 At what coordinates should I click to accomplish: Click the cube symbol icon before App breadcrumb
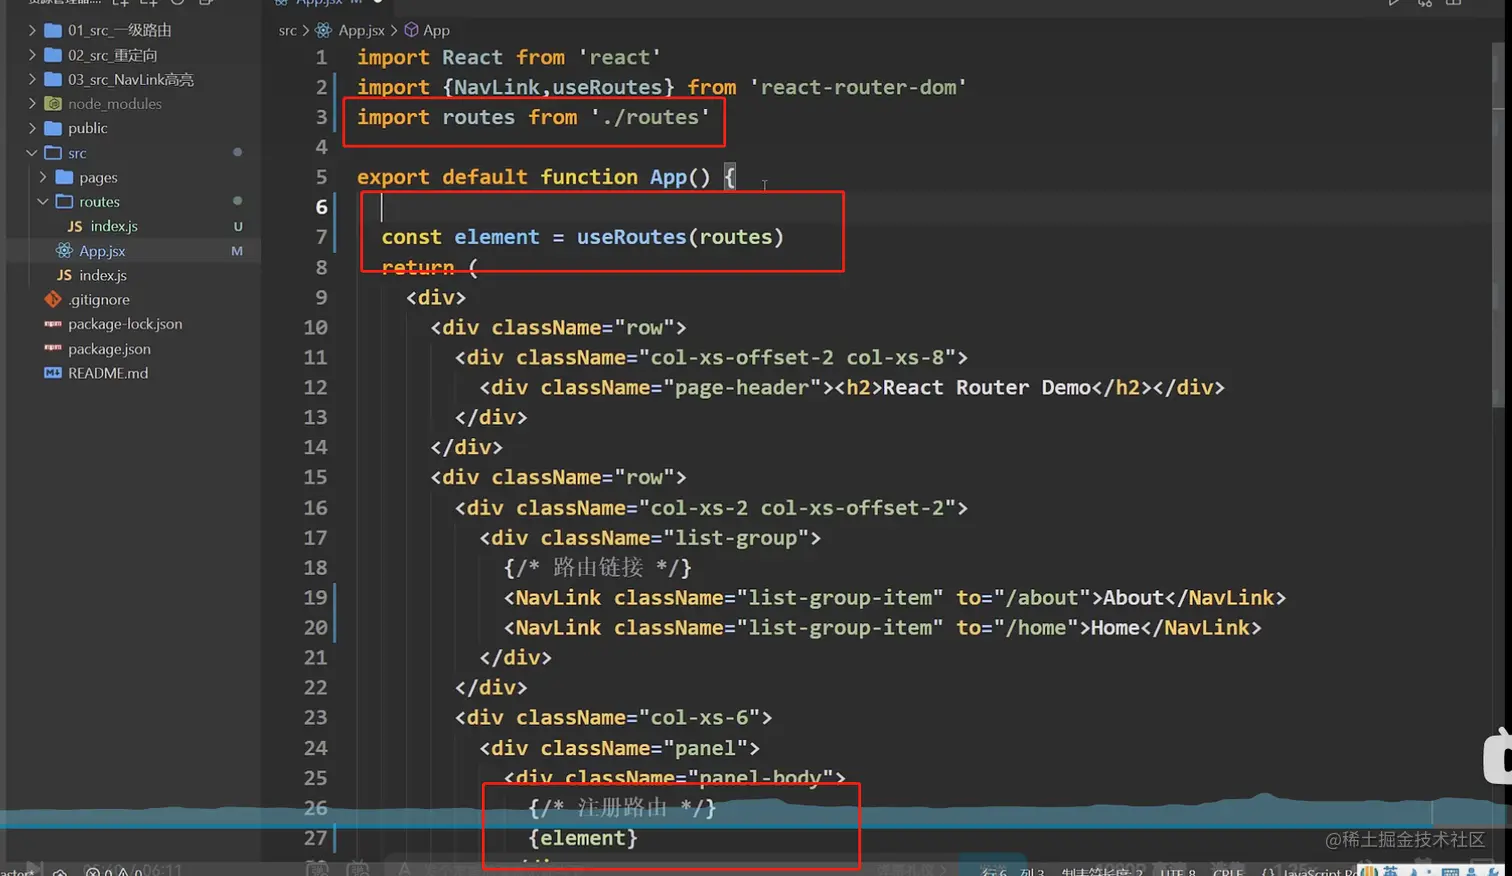(411, 30)
